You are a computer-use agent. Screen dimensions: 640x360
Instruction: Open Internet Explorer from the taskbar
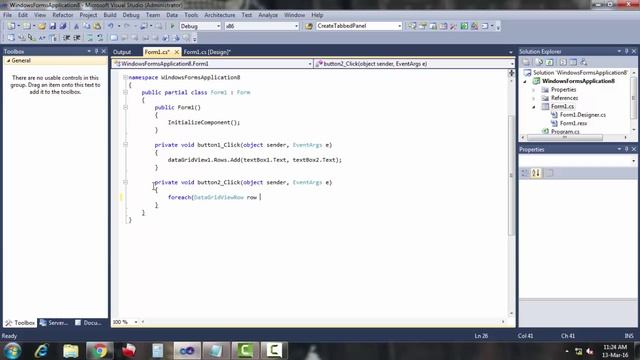42,351
